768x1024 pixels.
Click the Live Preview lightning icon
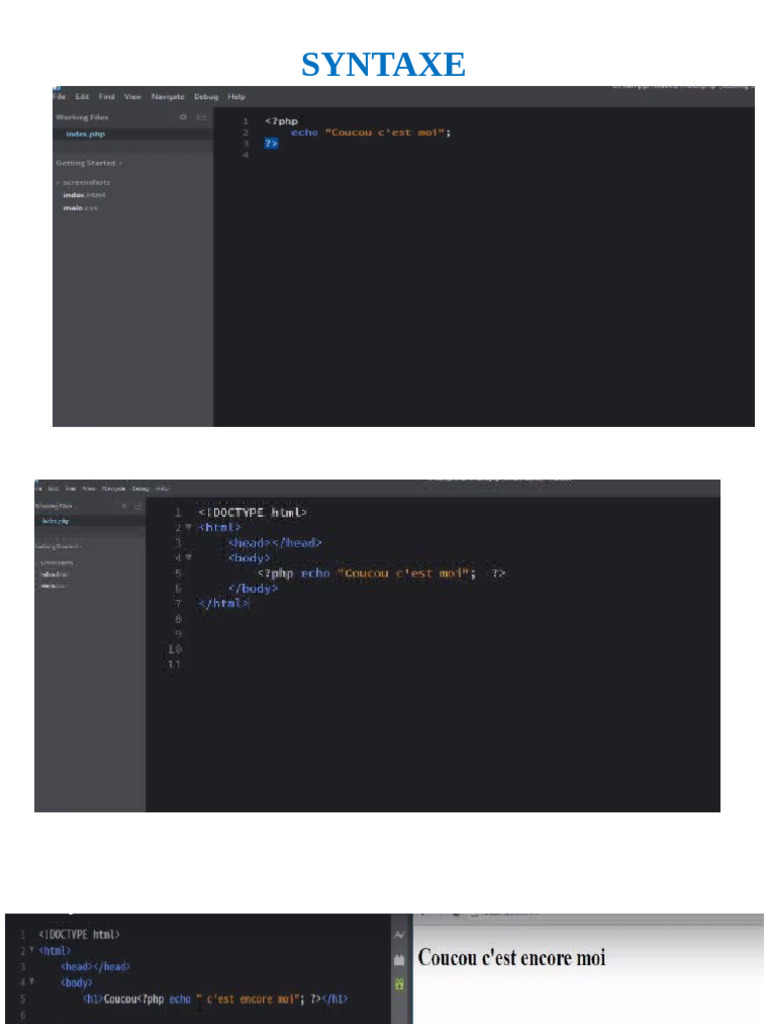click(x=400, y=935)
